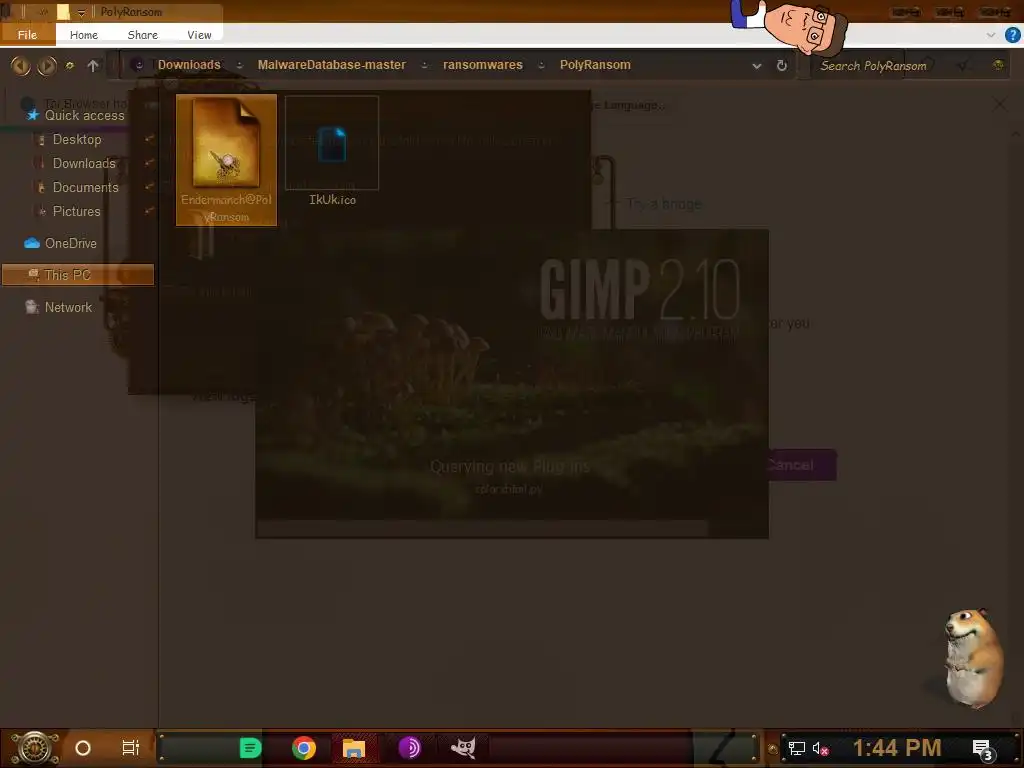This screenshot has height=768, width=1024.
Task: Expand the ribbon with the chevron
Action: click(x=991, y=35)
